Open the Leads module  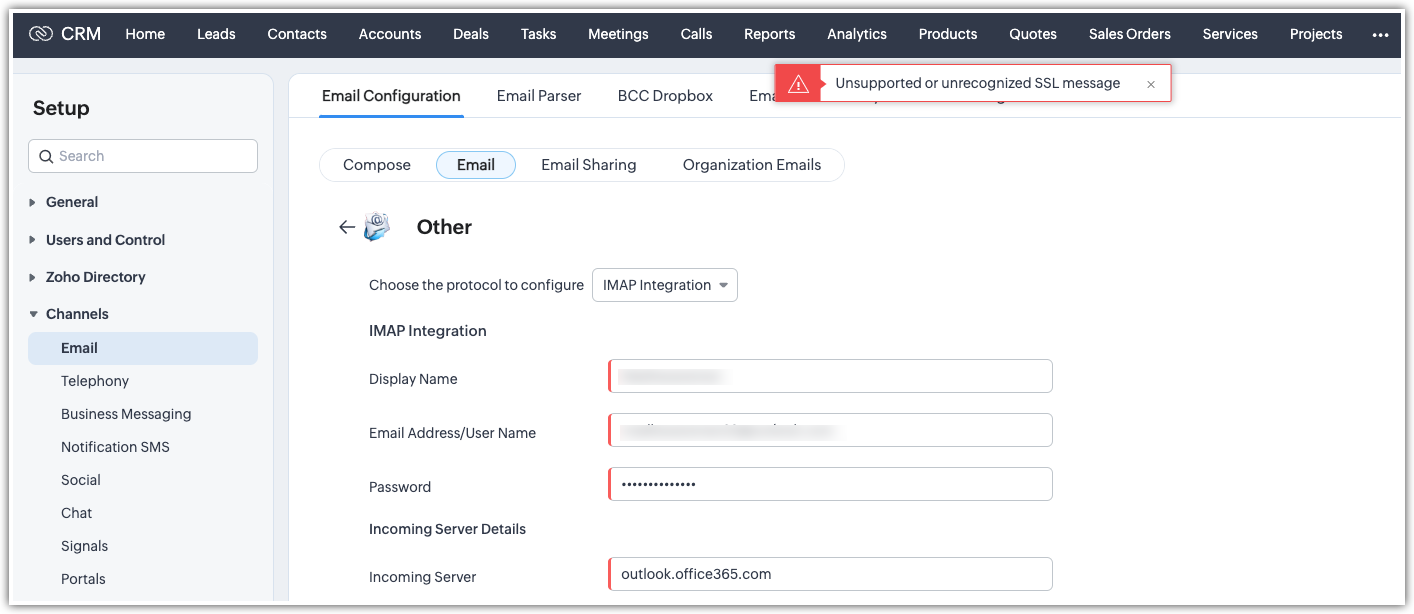[x=216, y=34]
